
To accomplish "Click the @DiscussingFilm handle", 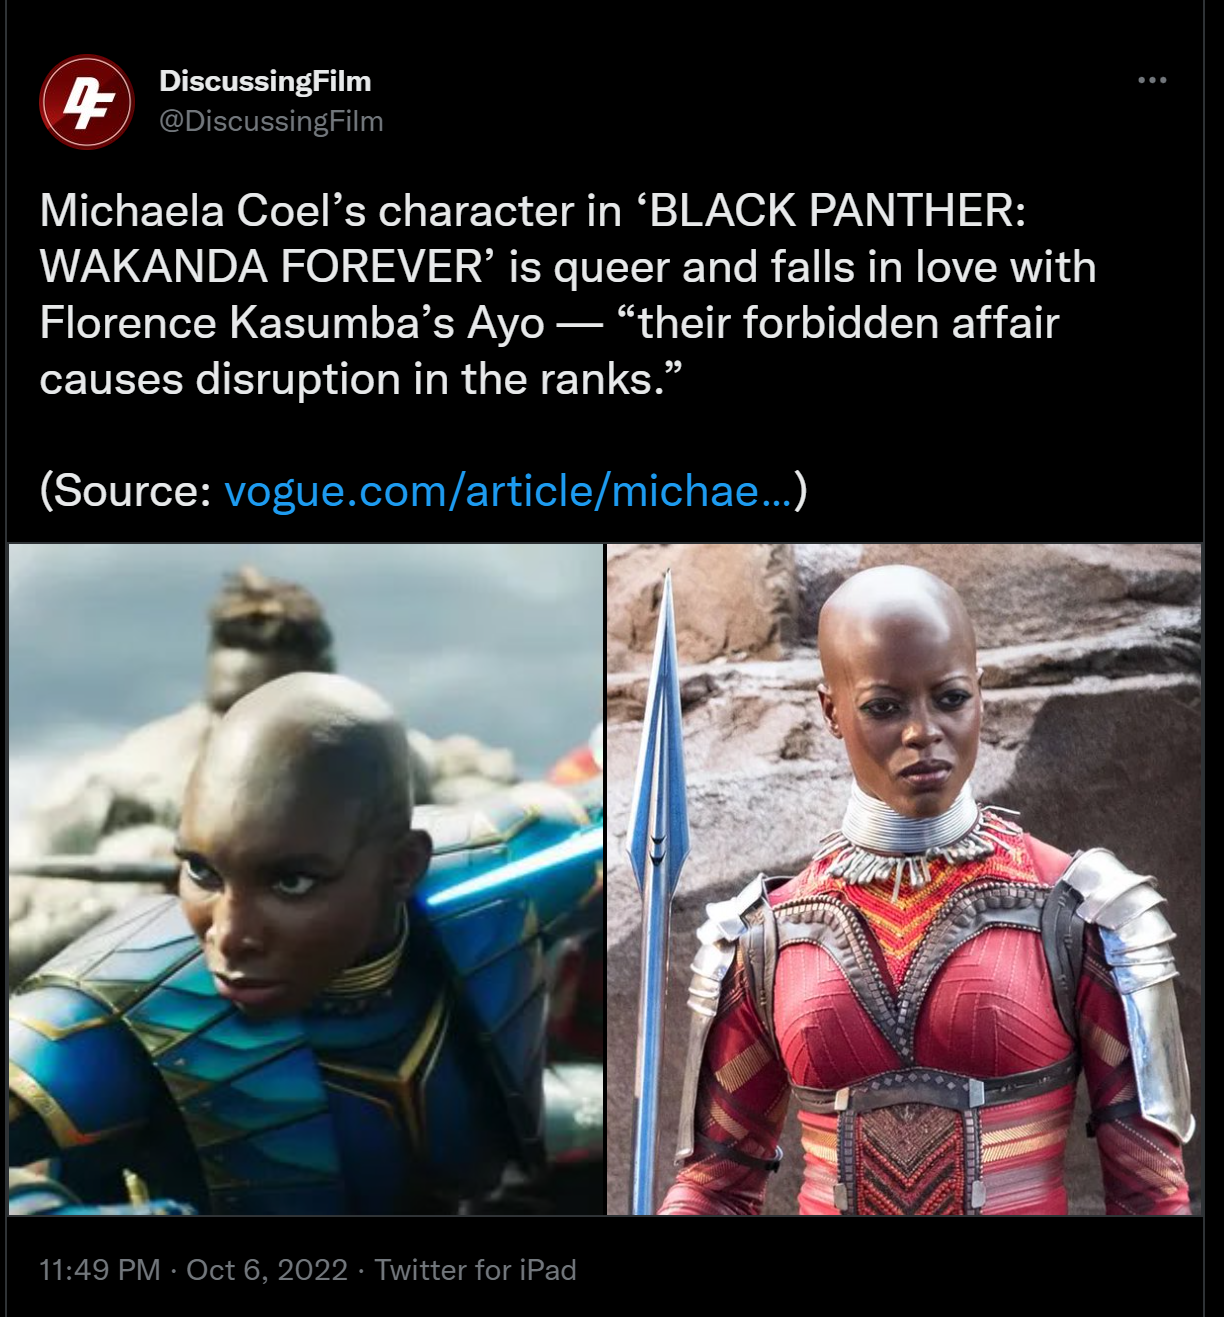I will click(271, 121).
